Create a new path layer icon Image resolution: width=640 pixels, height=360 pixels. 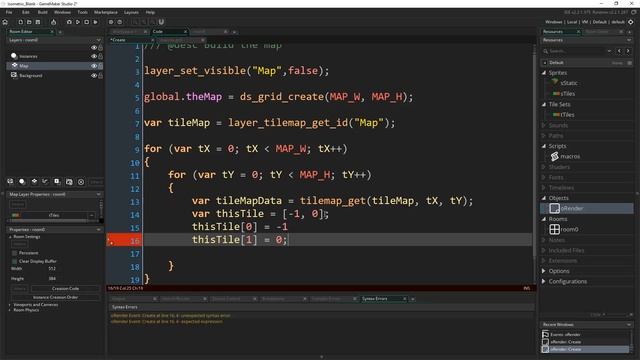tap(45, 182)
